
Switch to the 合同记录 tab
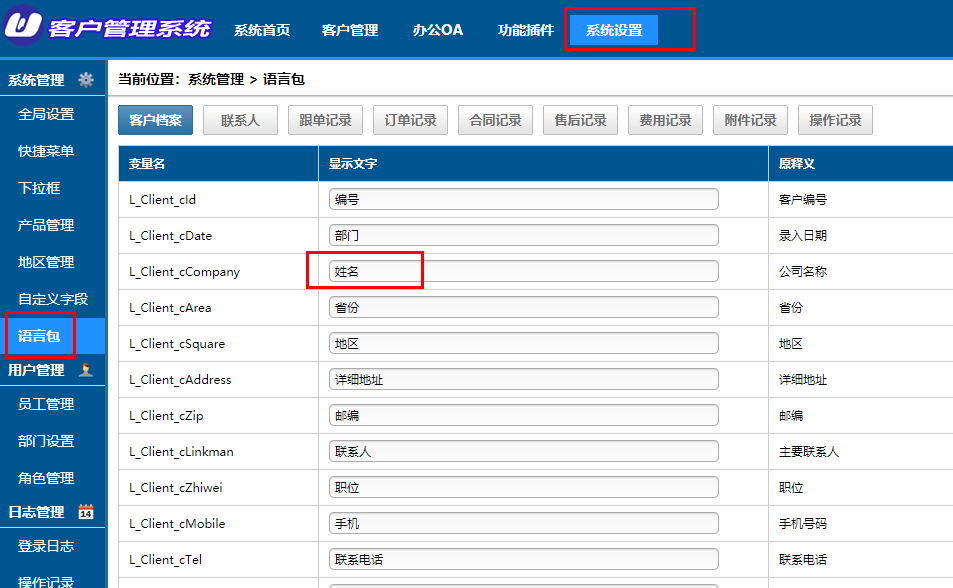pyautogui.click(x=495, y=120)
